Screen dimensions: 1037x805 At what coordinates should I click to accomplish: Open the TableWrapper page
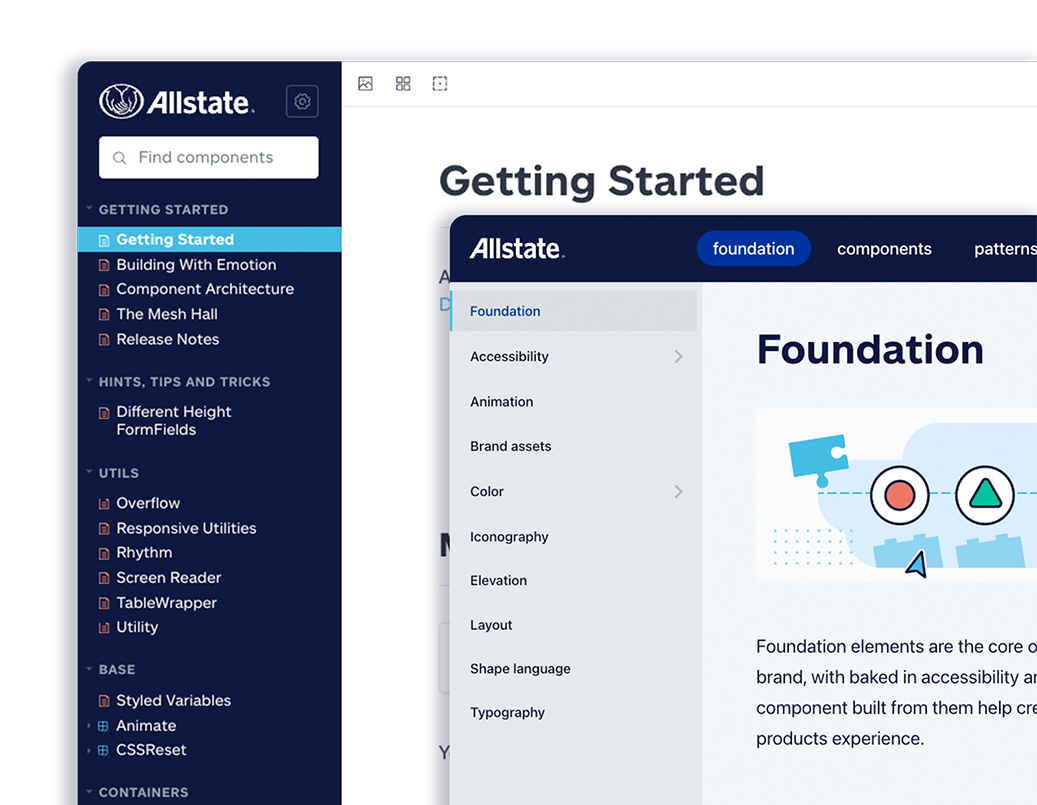pos(167,603)
